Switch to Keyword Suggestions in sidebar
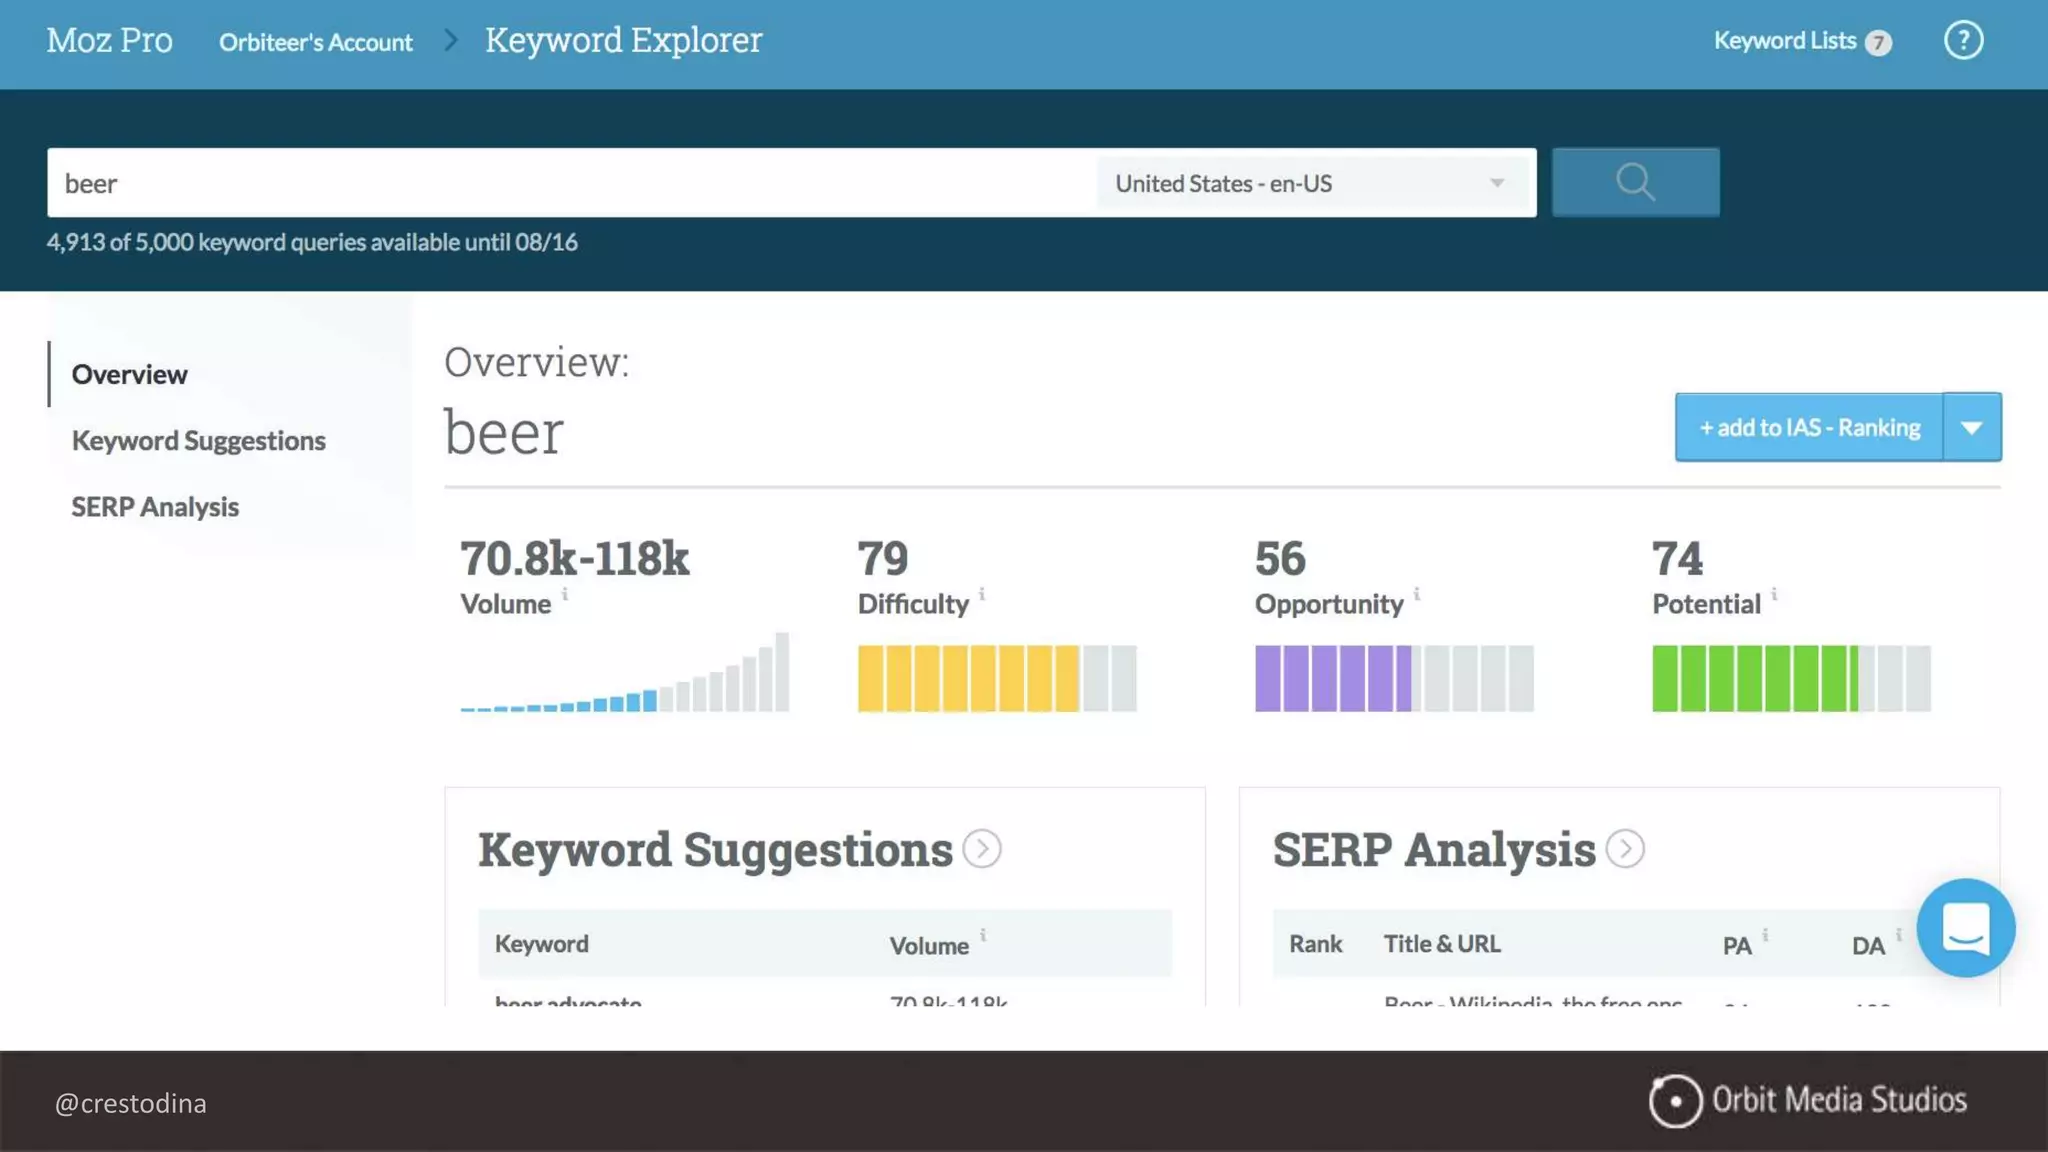 click(x=198, y=441)
